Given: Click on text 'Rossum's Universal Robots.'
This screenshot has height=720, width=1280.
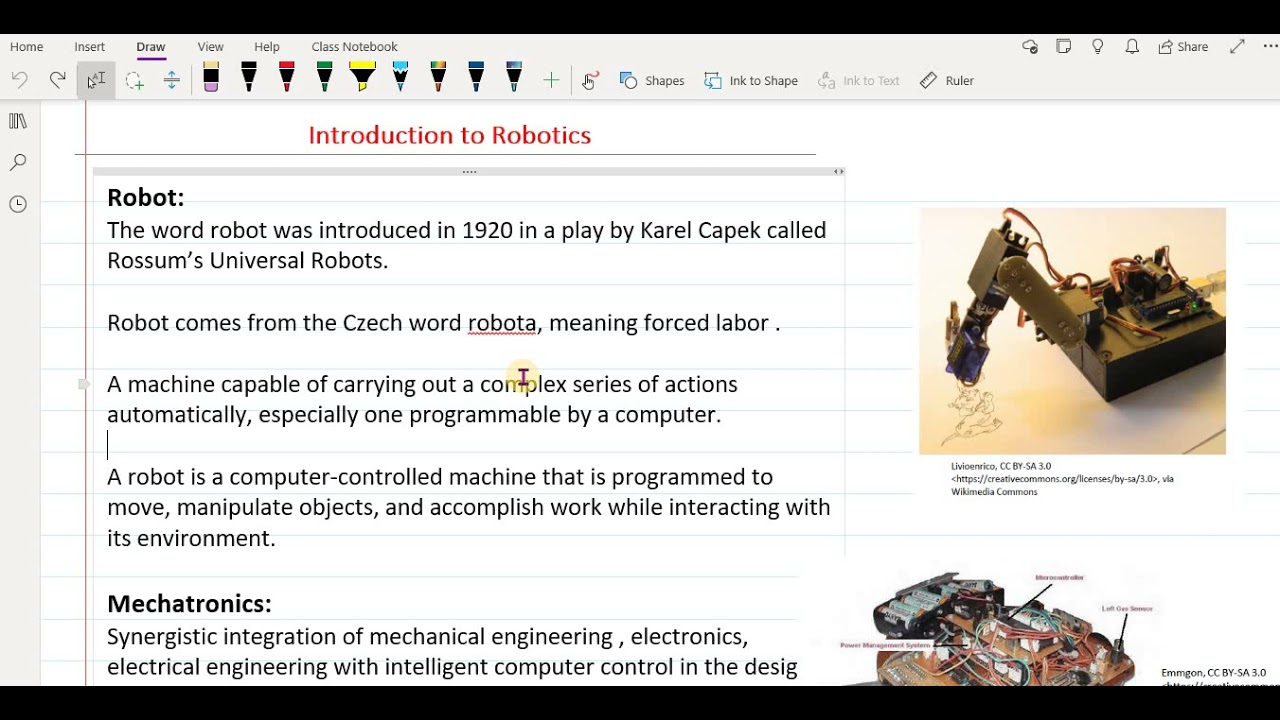Looking at the screenshot, I should (x=247, y=261).
